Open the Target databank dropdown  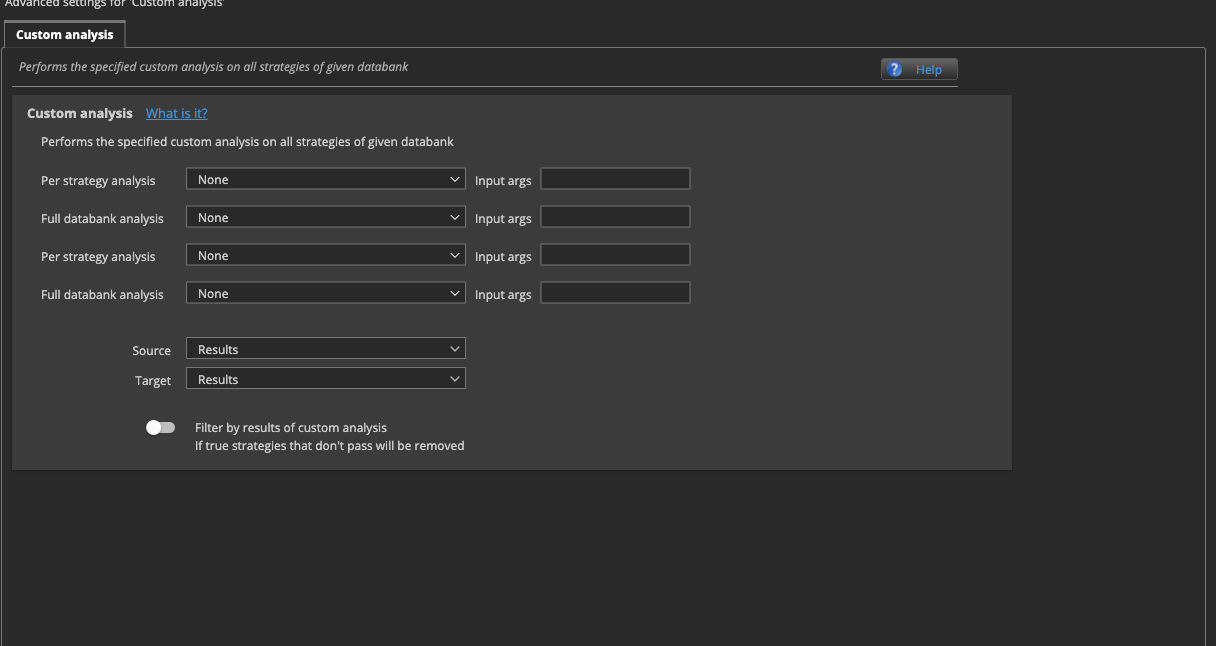326,379
